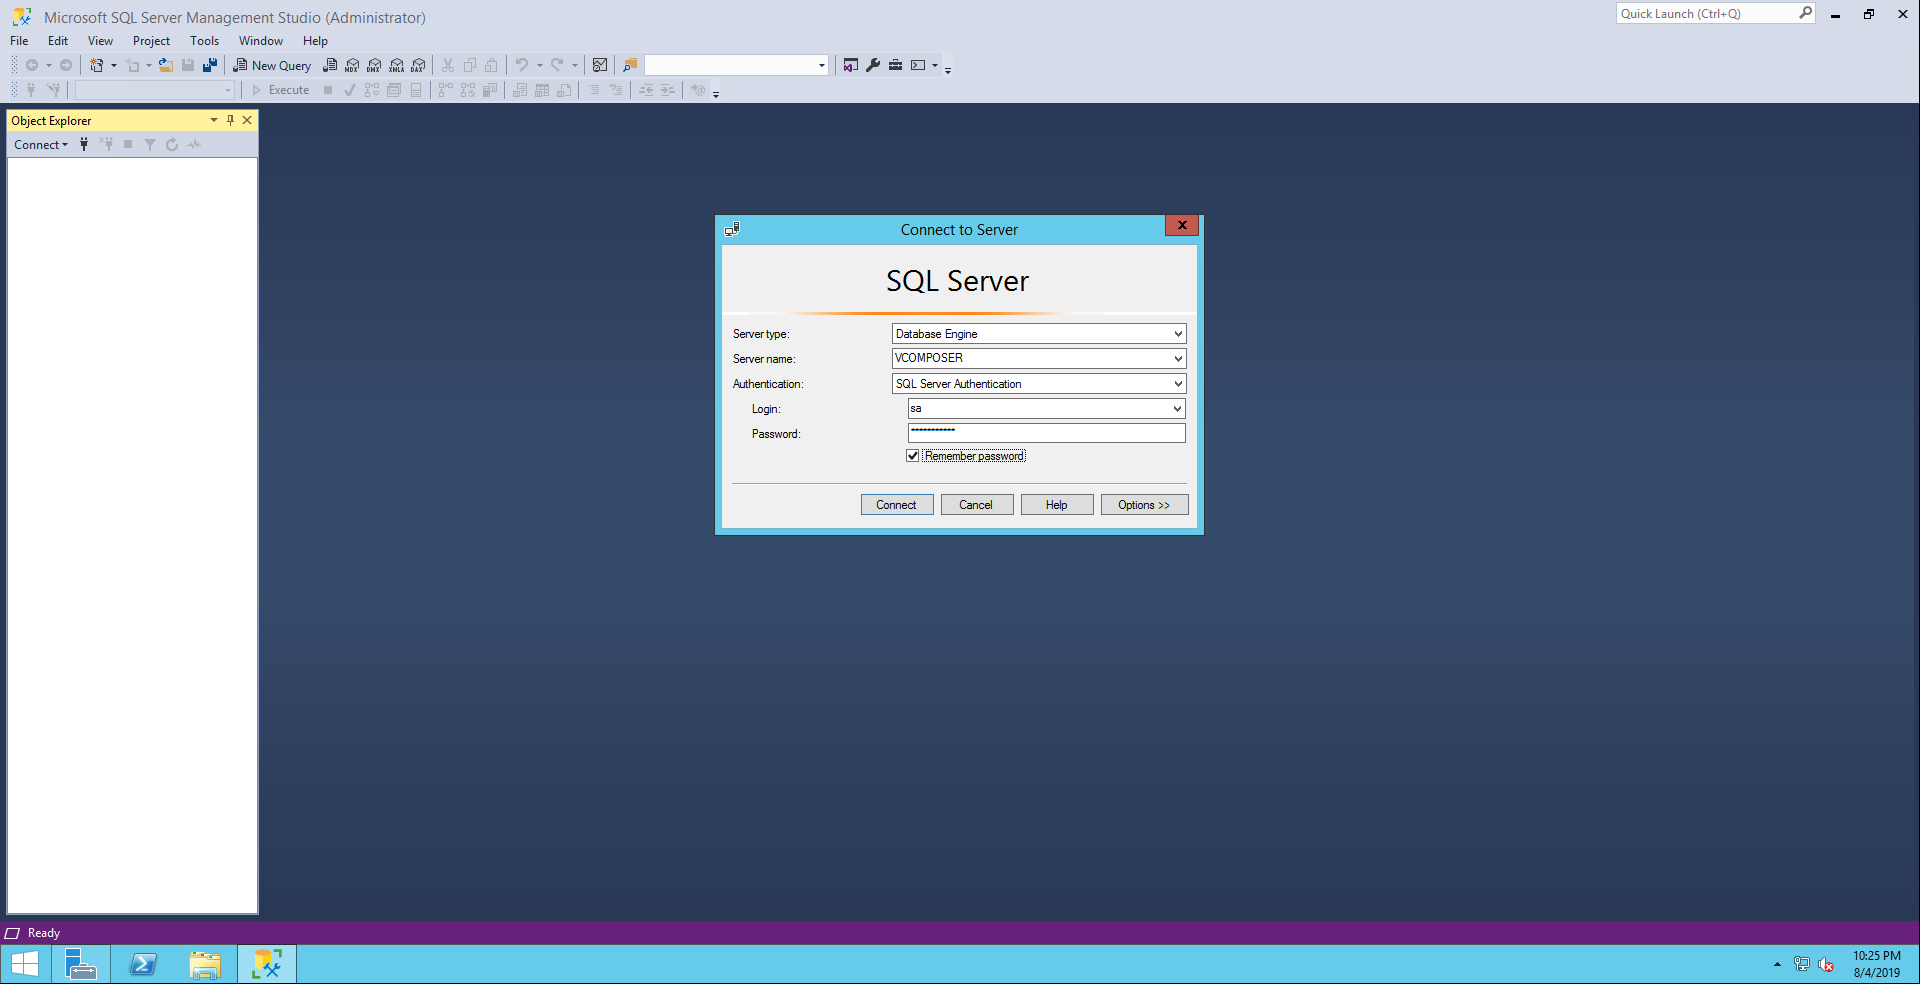1920x984 pixels.
Task: Open the Connect dropdown in Object Explorer
Action: [x=41, y=145]
